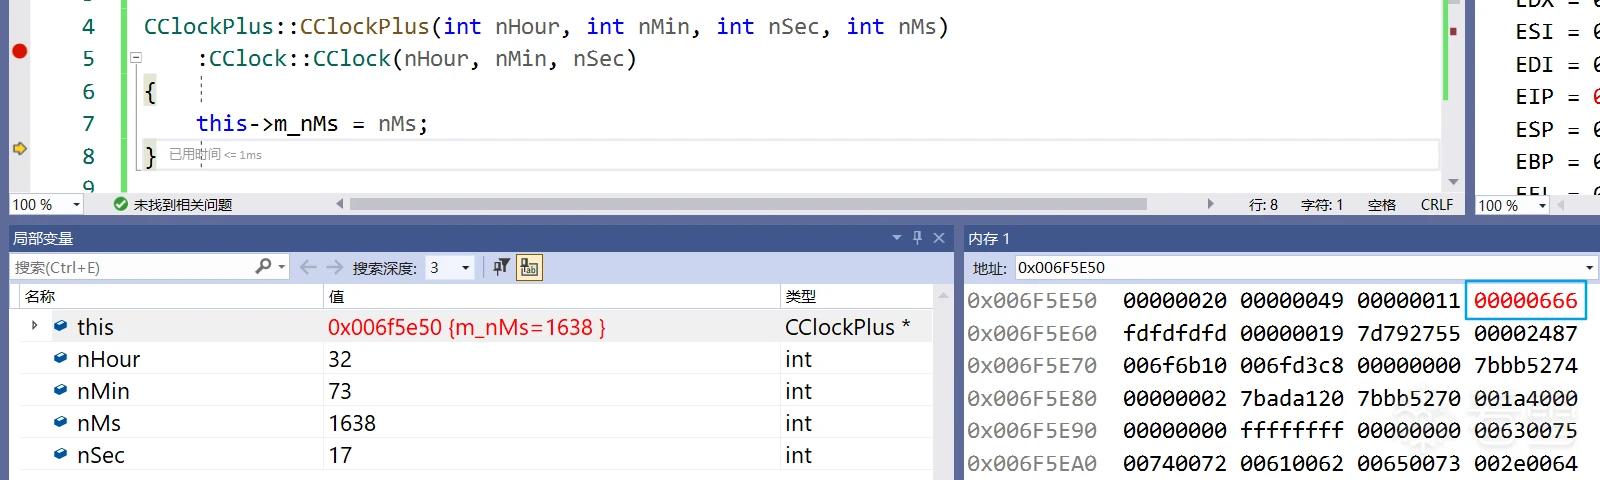Image resolution: width=1600 pixels, height=480 pixels.
Task: Click memory value ffffffff
Action: point(1291,430)
